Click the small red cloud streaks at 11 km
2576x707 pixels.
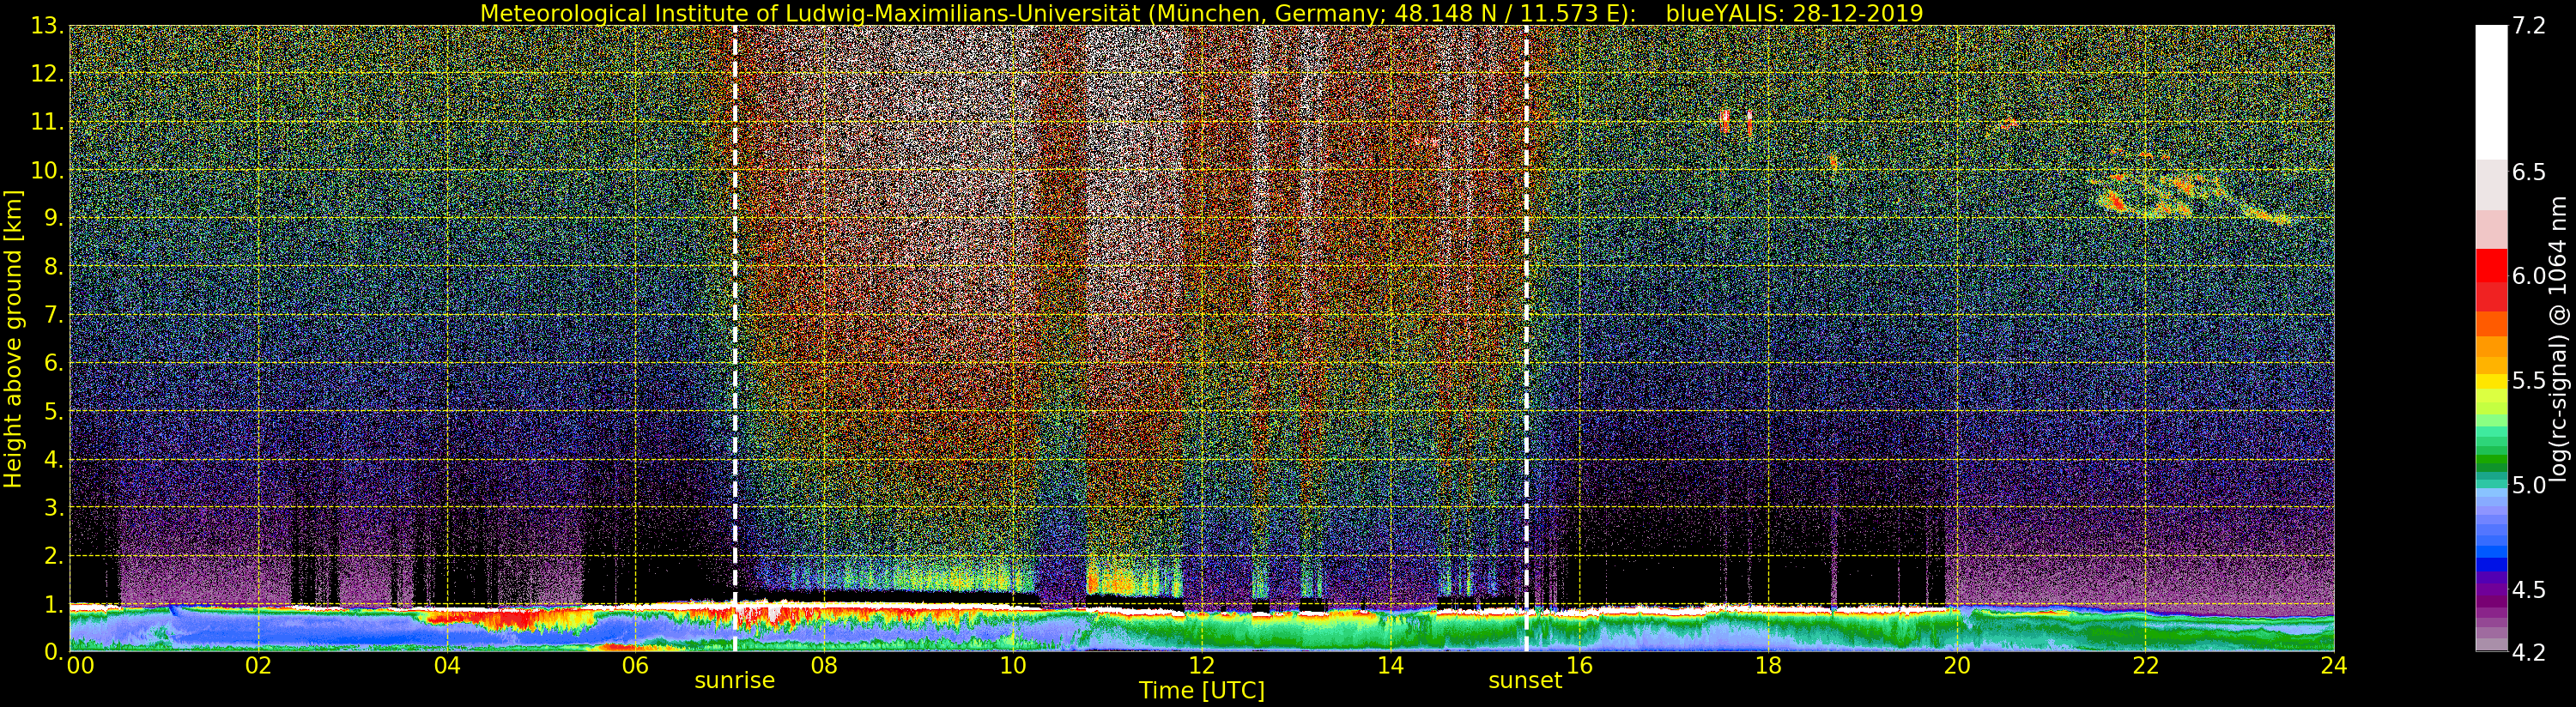point(1736,122)
